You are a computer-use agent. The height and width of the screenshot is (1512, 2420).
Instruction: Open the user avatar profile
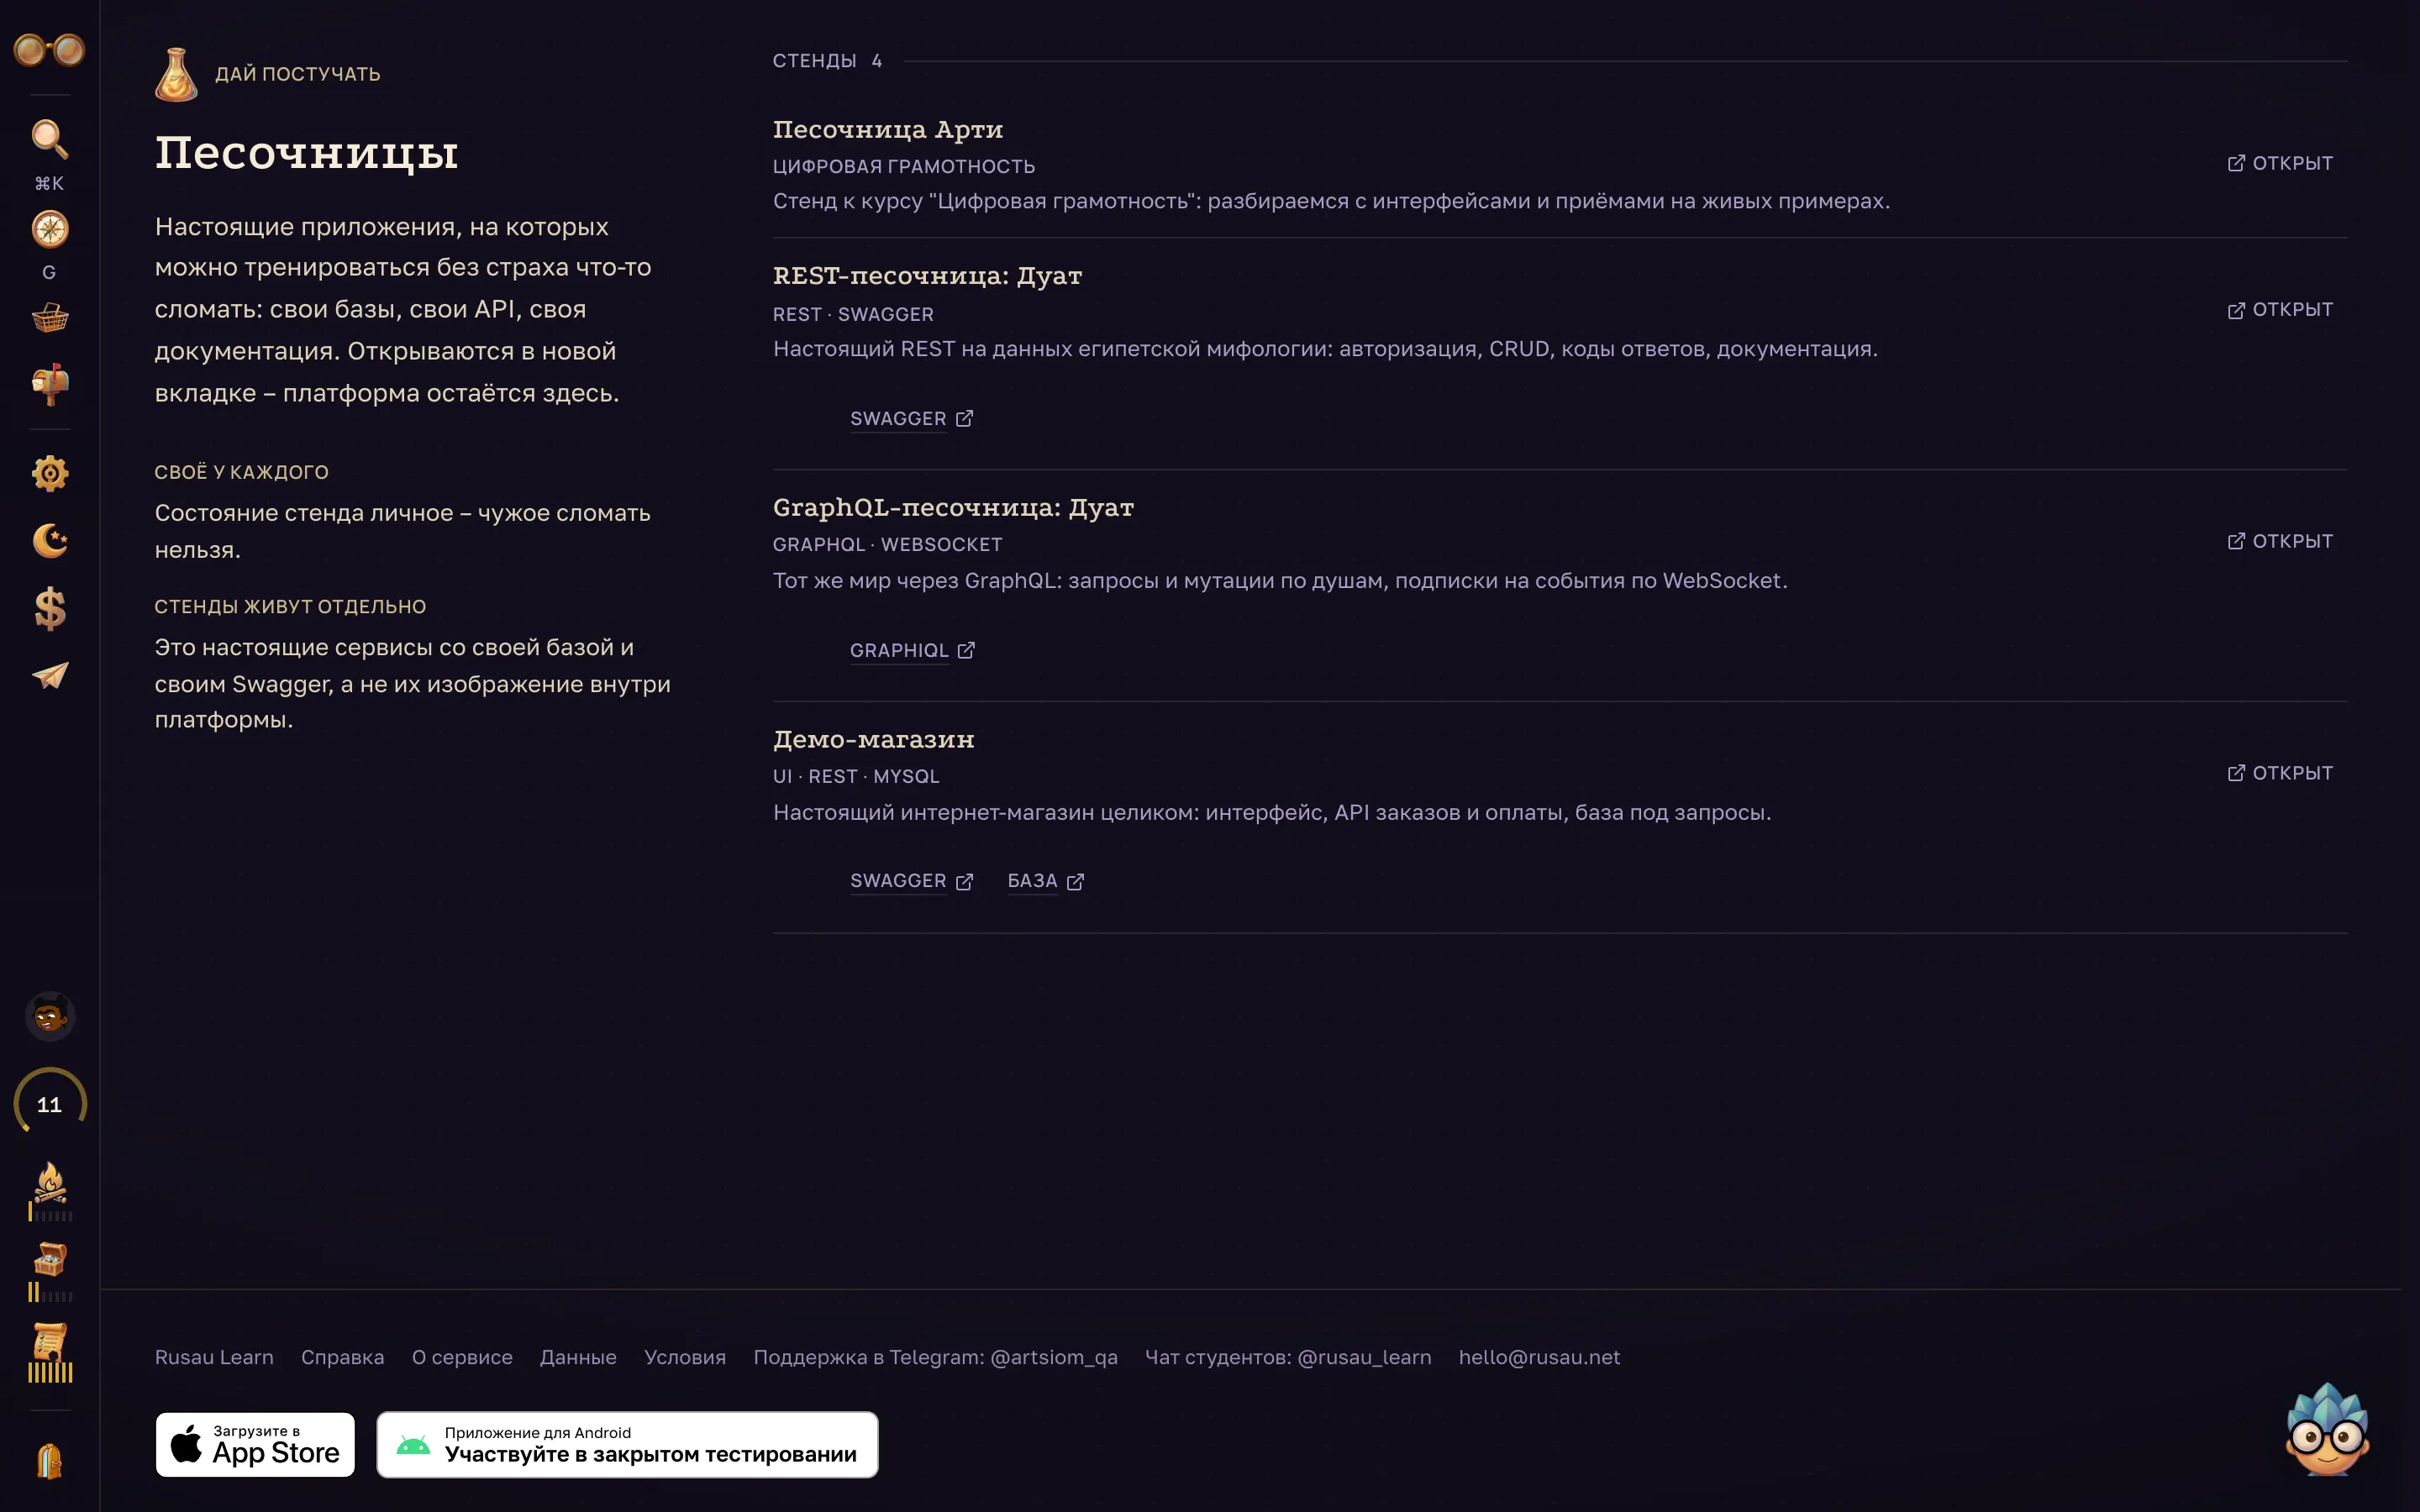[49, 1017]
